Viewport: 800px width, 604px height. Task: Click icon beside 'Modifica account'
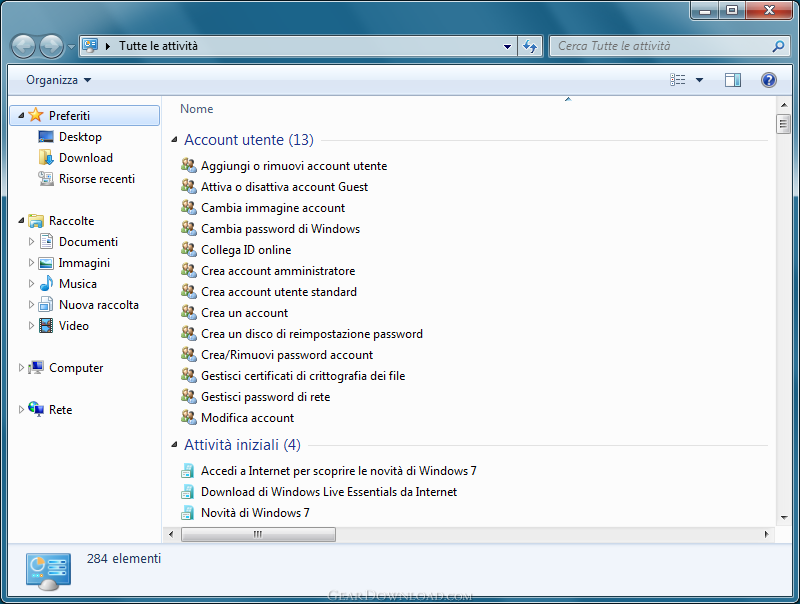(x=189, y=418)
